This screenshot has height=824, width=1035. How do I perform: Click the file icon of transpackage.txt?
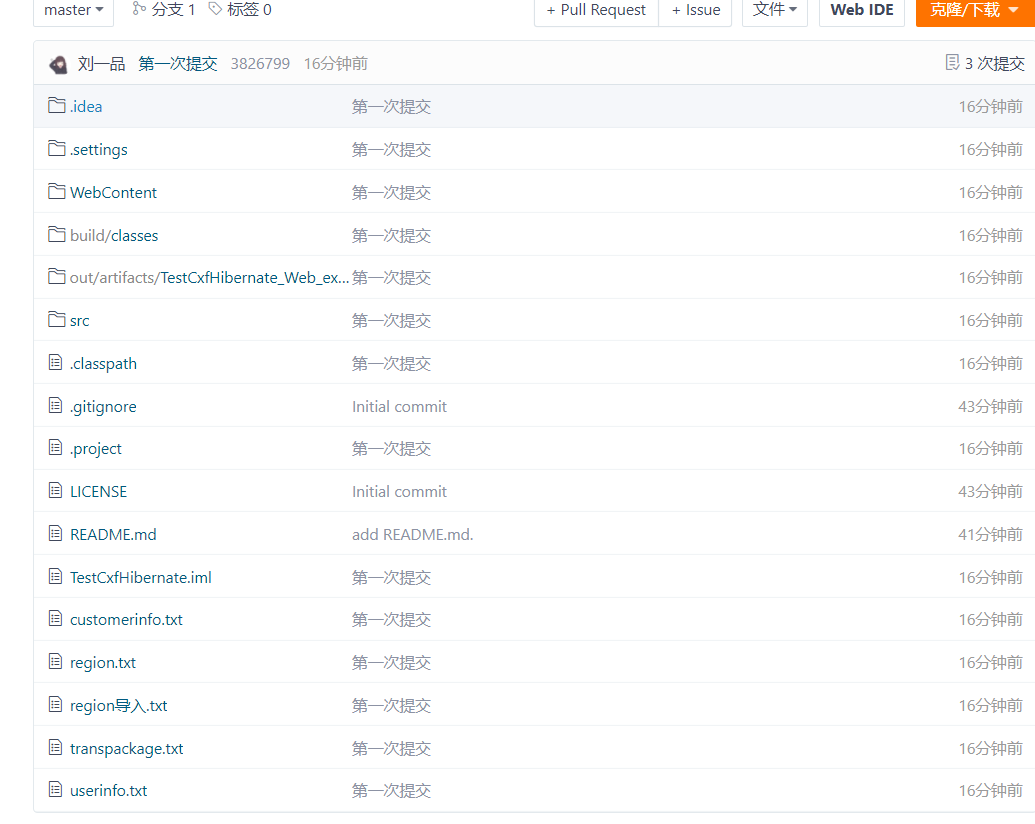point(55,747)
